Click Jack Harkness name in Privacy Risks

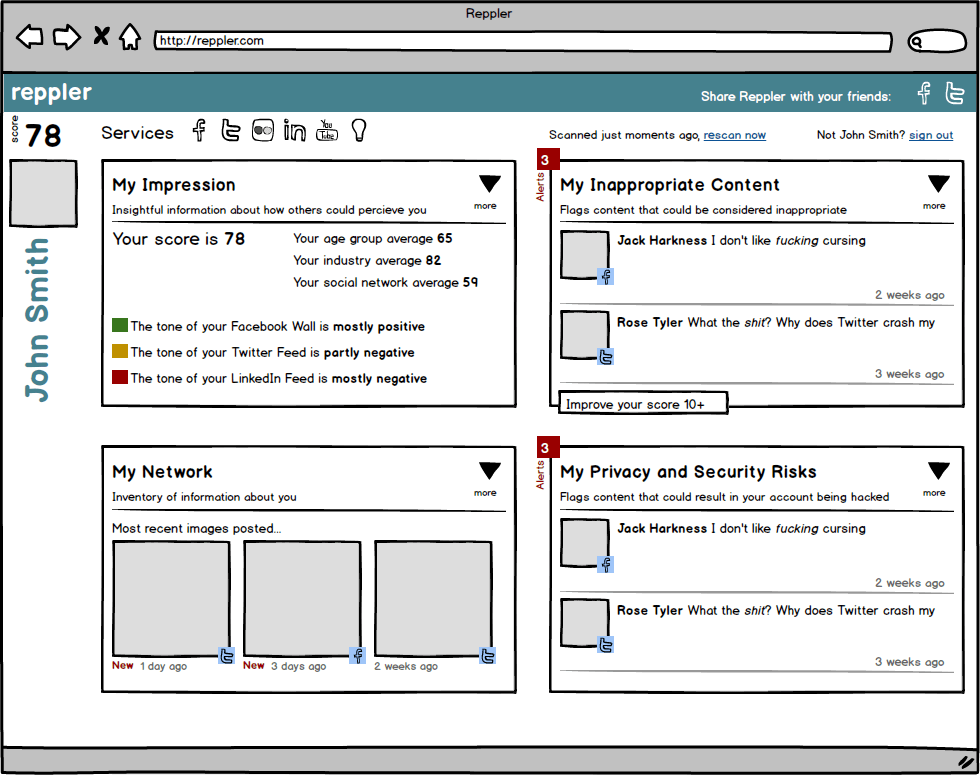point(662,529)
